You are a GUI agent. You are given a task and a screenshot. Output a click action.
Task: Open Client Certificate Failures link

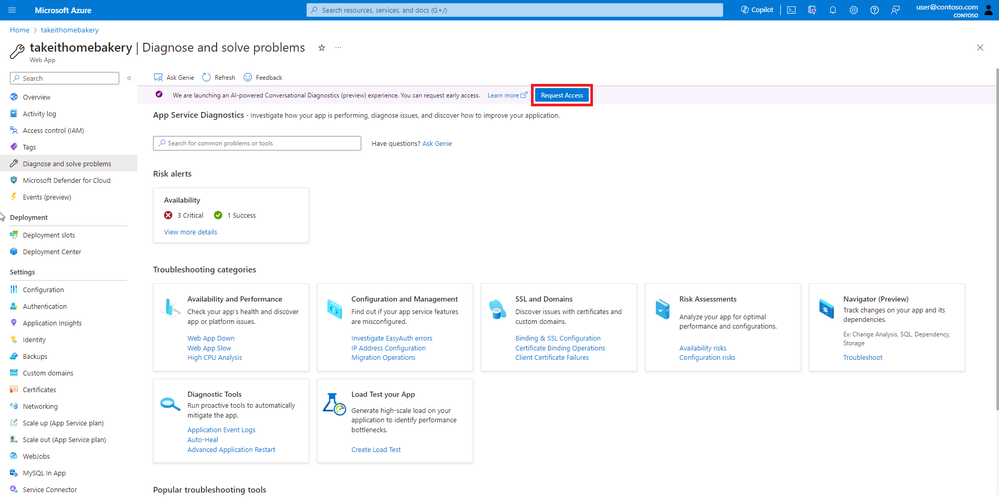point(552,358)
